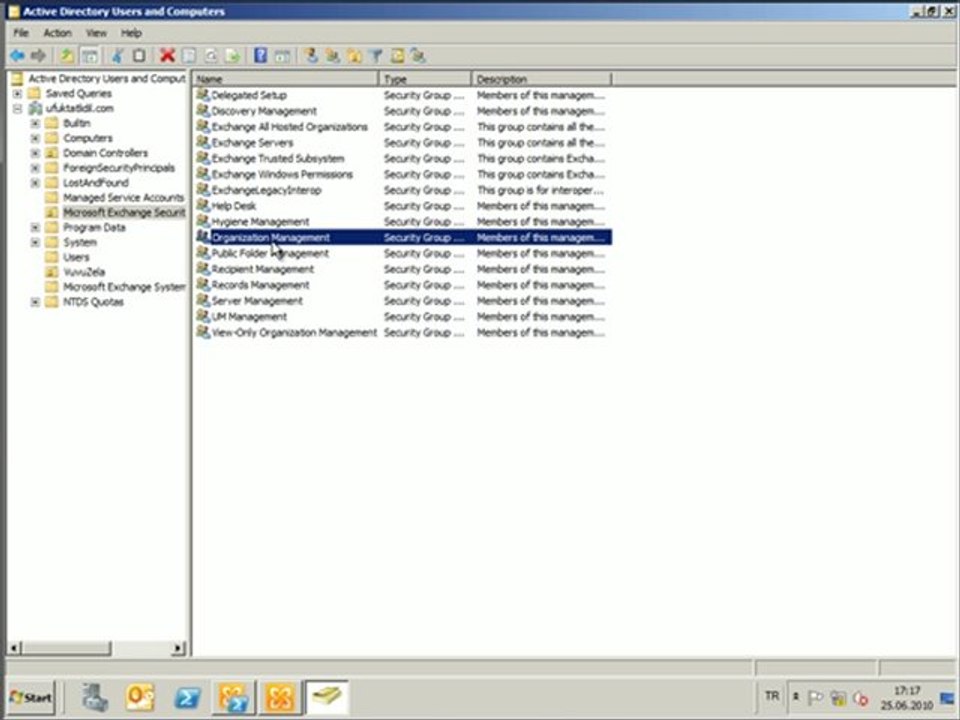This screenshot has width=960, height=720.
Task: Click the Back arrow in the toolbar
Action: point(17,56)
